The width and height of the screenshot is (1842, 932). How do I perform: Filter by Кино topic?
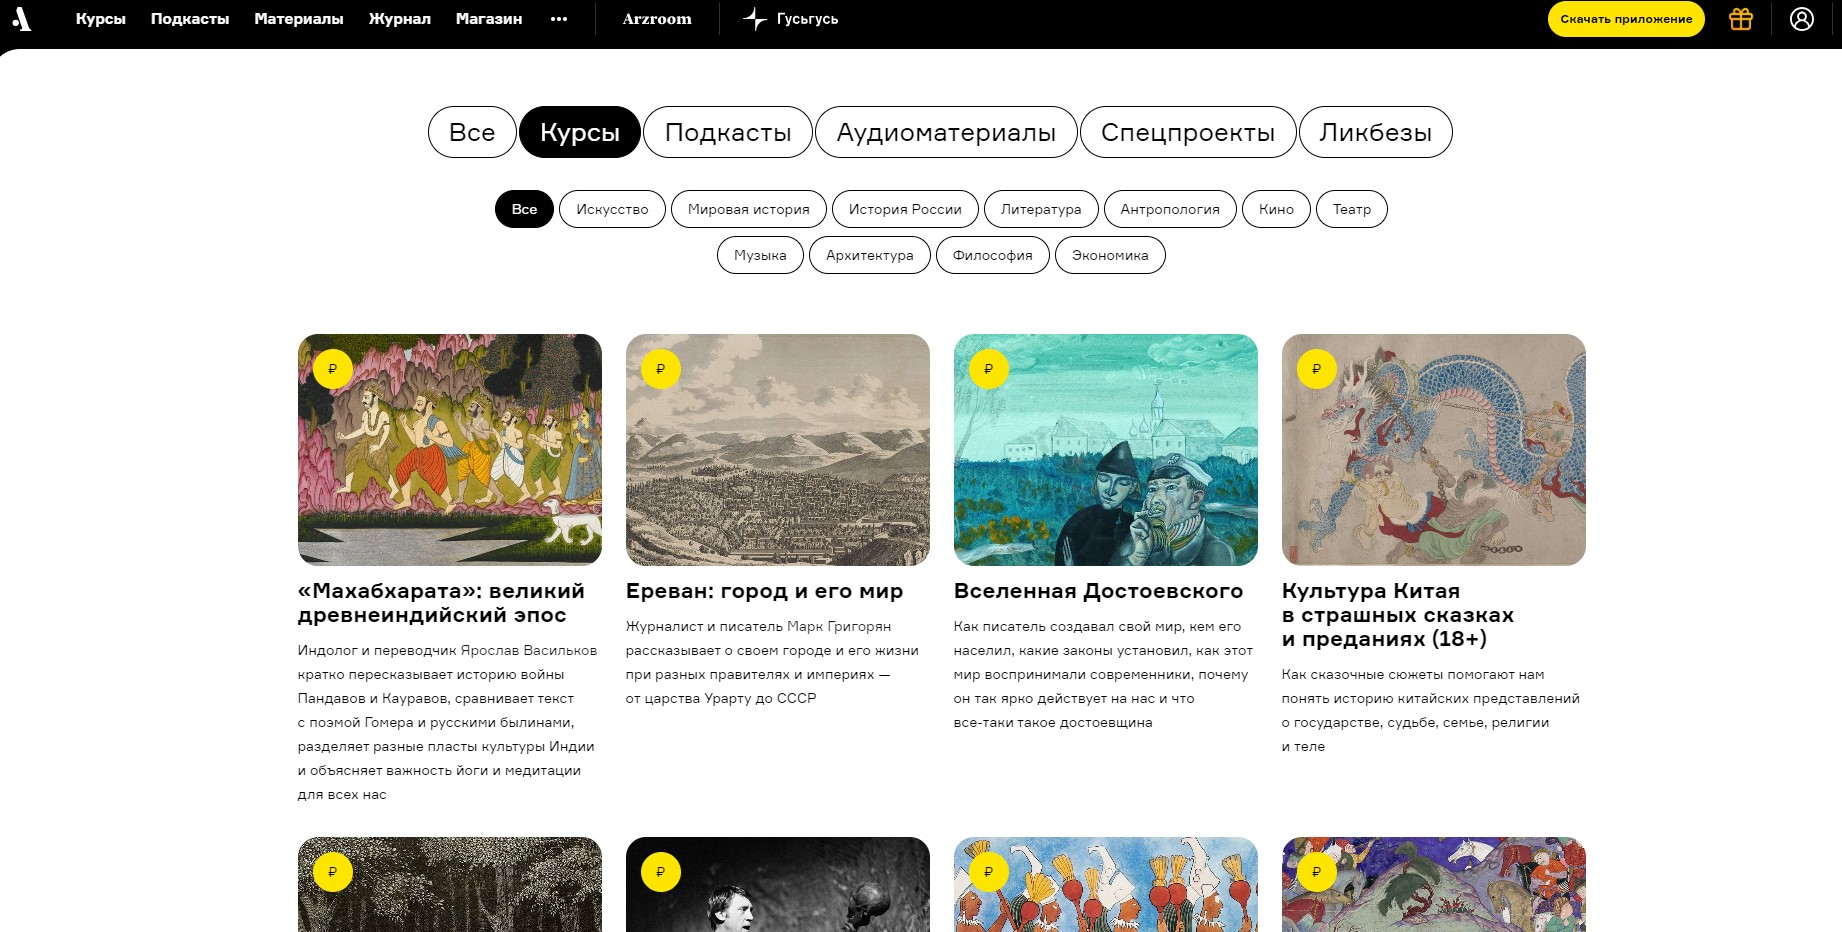point(1276,209)
